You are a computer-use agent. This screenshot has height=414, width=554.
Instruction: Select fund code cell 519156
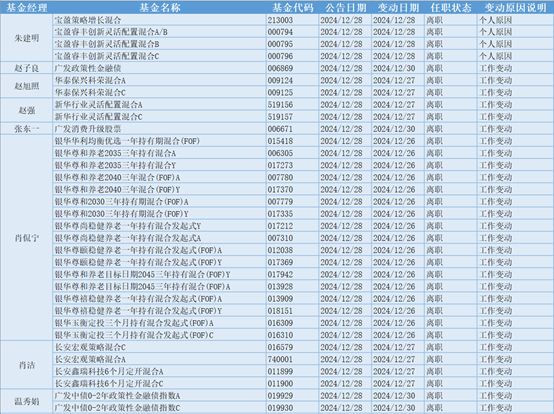click(x=293, y=105)
